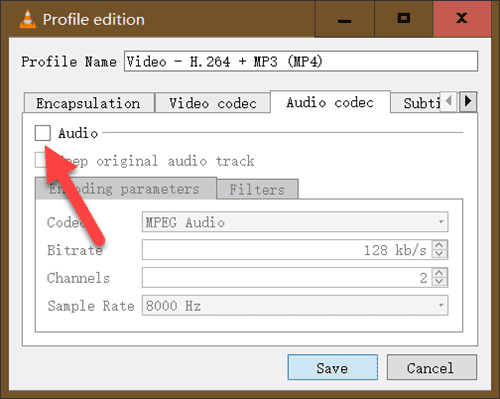Click the Channels label
Viewport: 500px width, 399px height.
tap(78, 278)
